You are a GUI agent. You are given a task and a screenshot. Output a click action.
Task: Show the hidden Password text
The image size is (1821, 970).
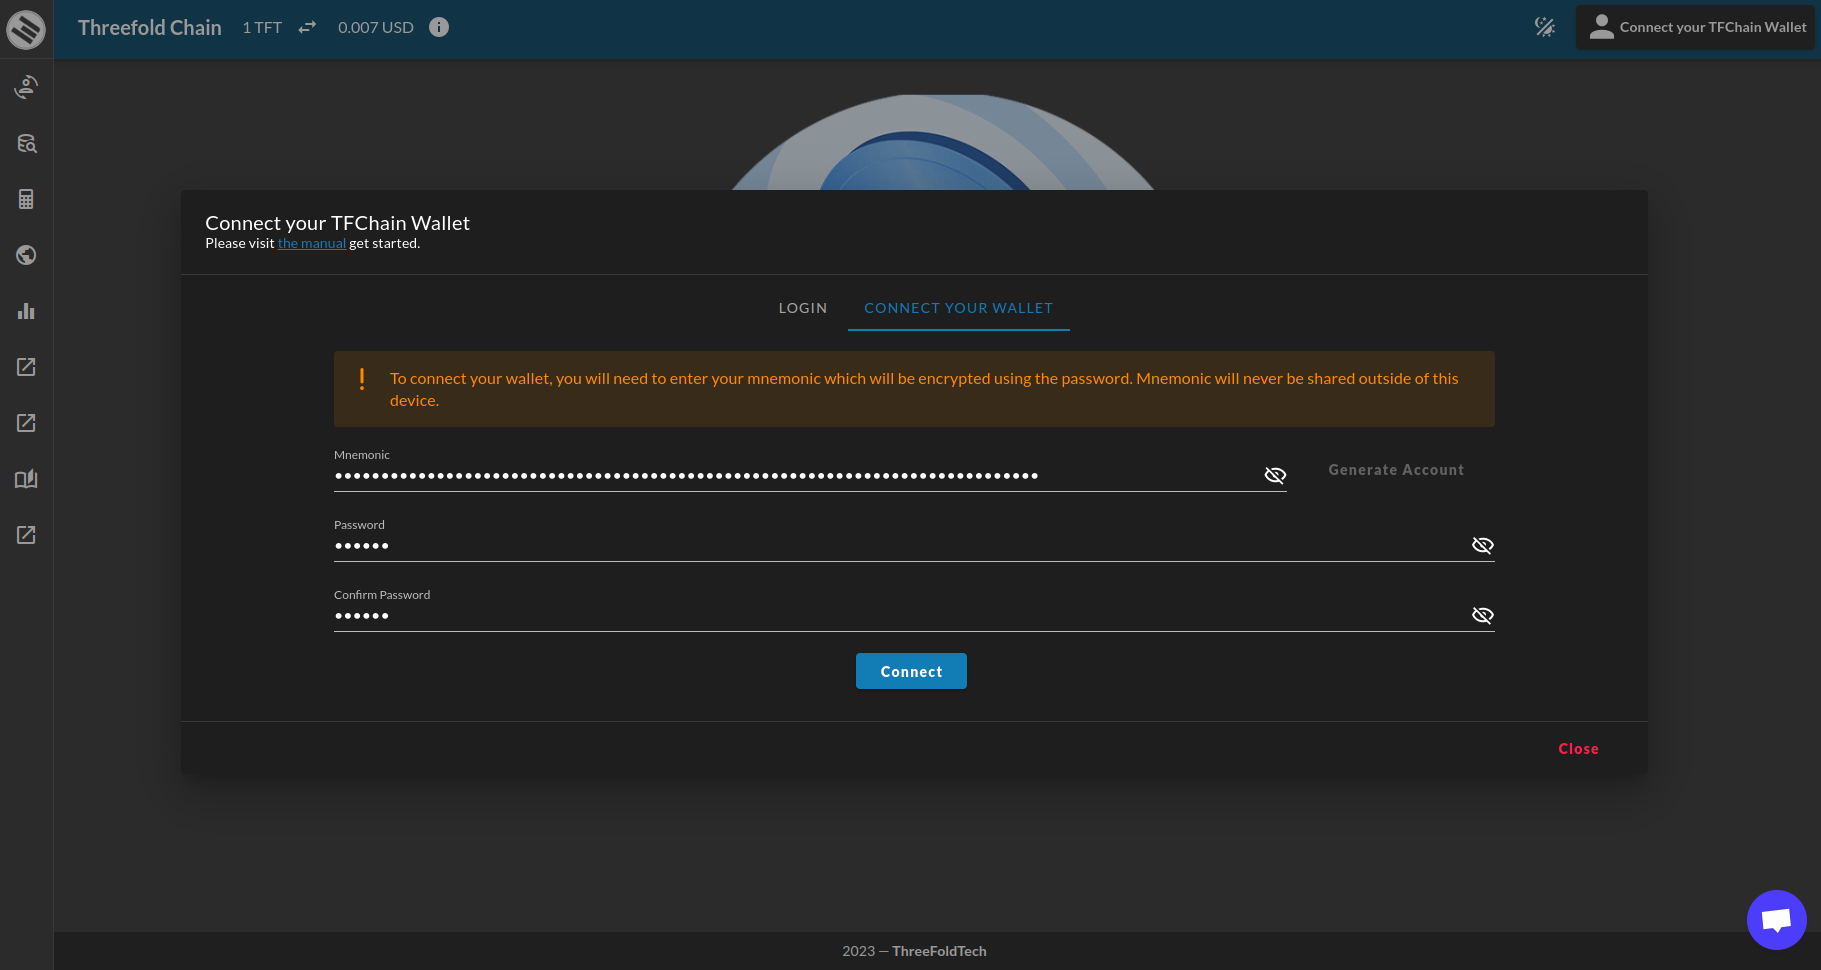tap(1483, 545)
